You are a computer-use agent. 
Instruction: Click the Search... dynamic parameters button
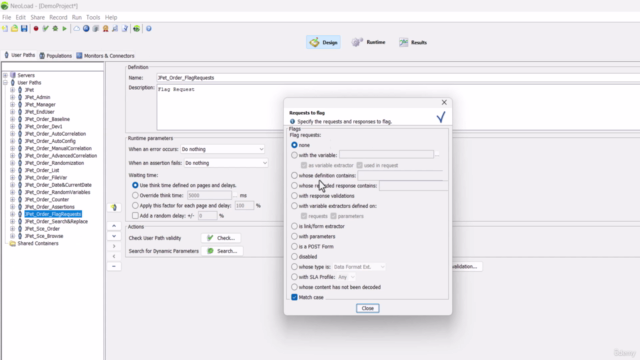click(x=222, y=251)
